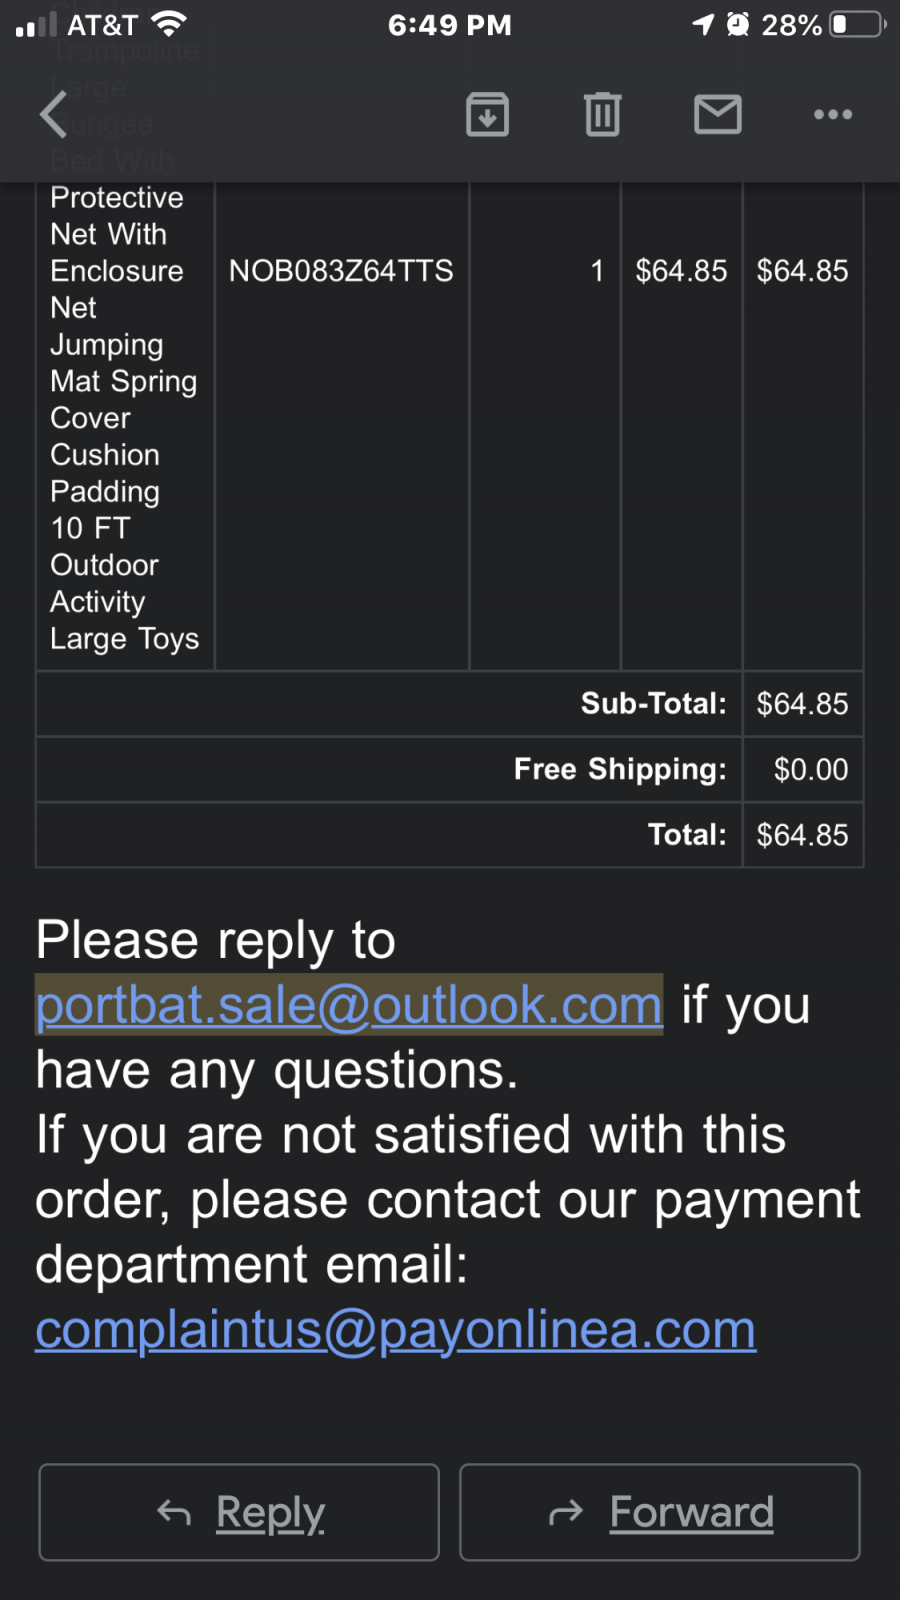Tap the back arrow to leave email
The image size is (900, 1600).
(54, 114)
